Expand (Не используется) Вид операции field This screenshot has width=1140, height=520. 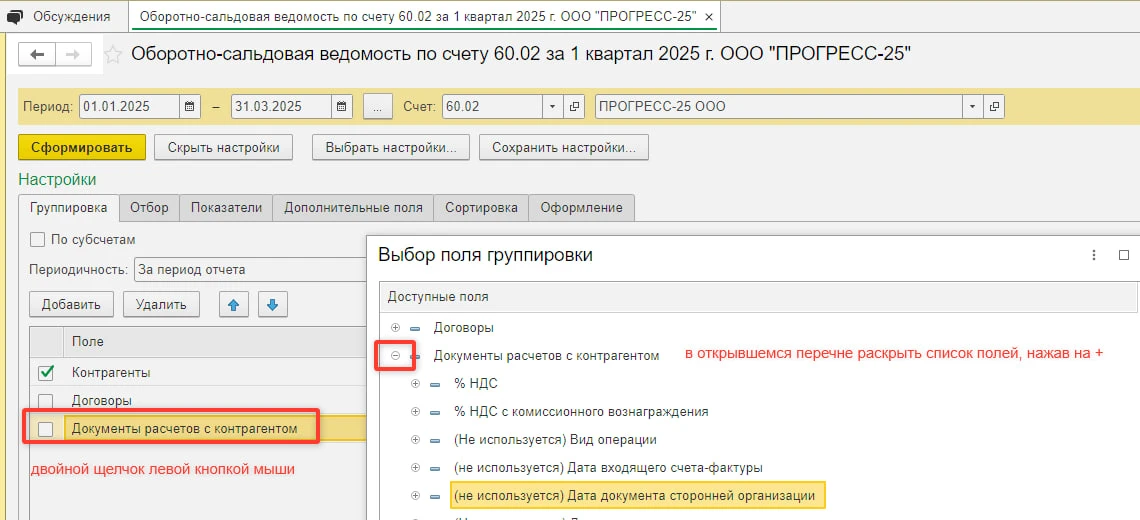pos(416,439)
